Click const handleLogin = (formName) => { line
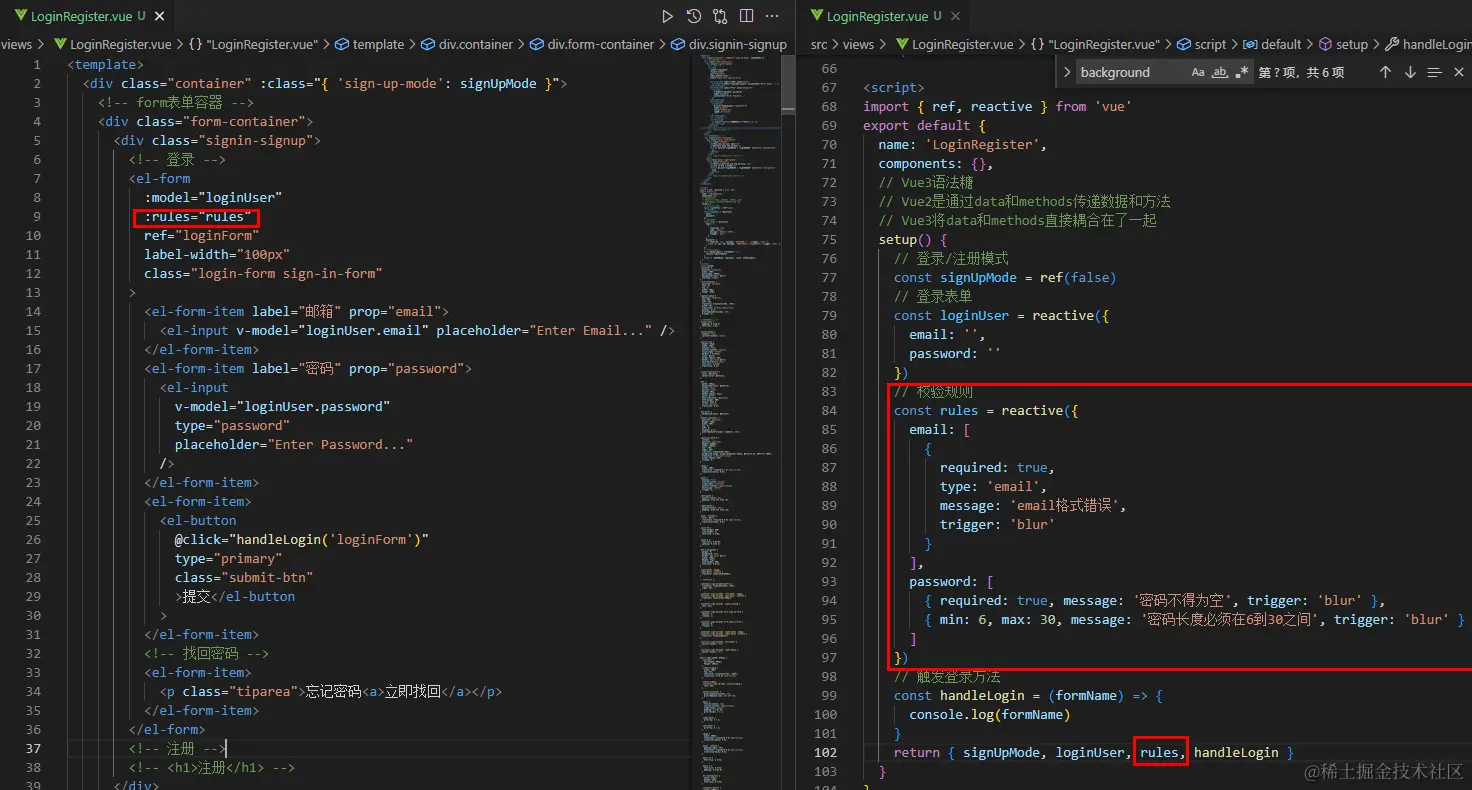This screenshot has height=790, width=1472. point(1028,695)
